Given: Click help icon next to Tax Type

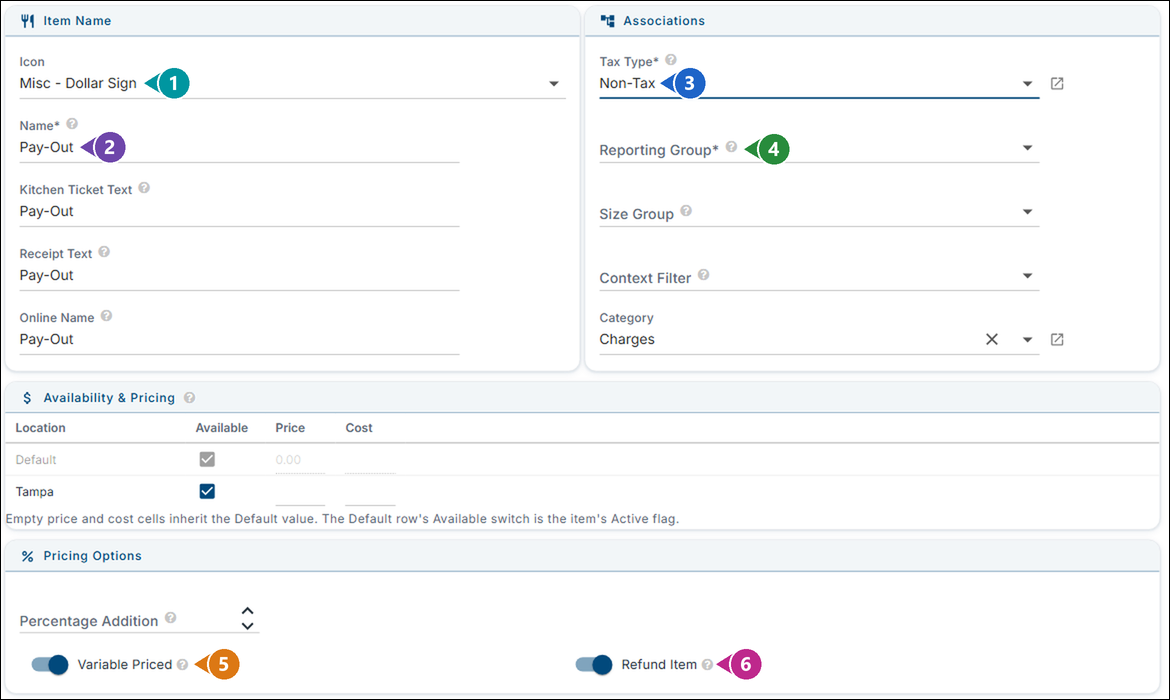Looking at the screenshot, I should click(x=671, y=60).
